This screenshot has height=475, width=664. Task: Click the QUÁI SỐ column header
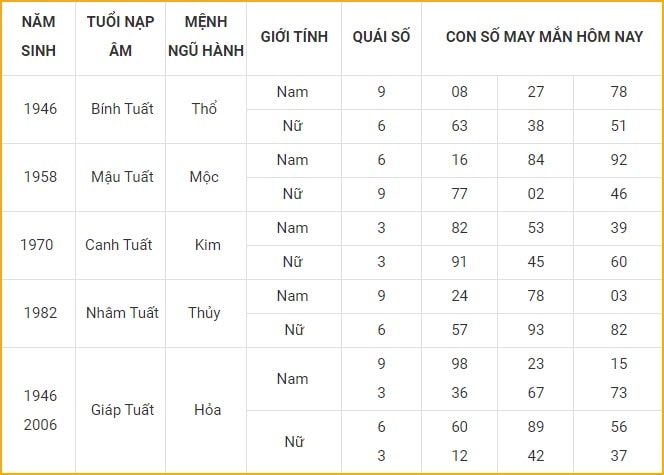(x=381, y=37)
